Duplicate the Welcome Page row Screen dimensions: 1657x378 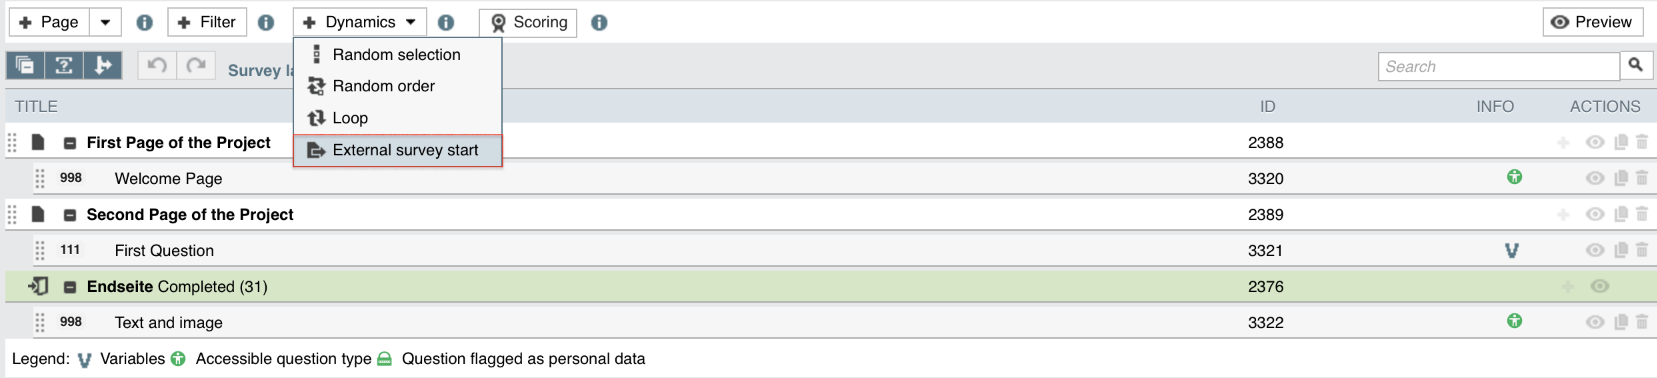click(1621, 178)
